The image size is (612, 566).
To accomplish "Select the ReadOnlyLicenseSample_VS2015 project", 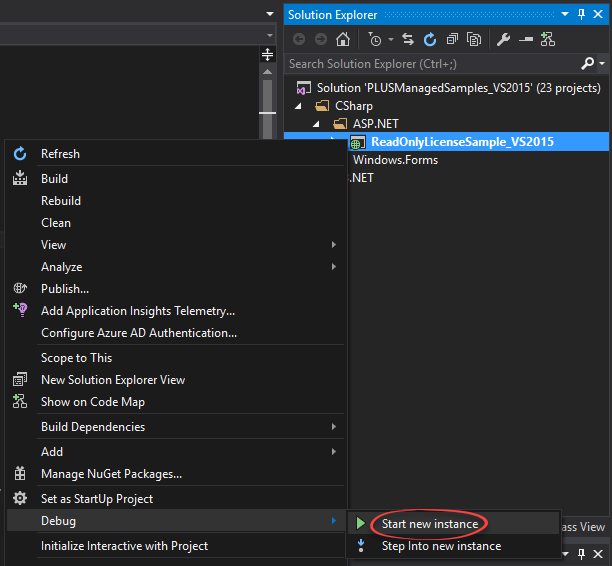I will 462,142.
